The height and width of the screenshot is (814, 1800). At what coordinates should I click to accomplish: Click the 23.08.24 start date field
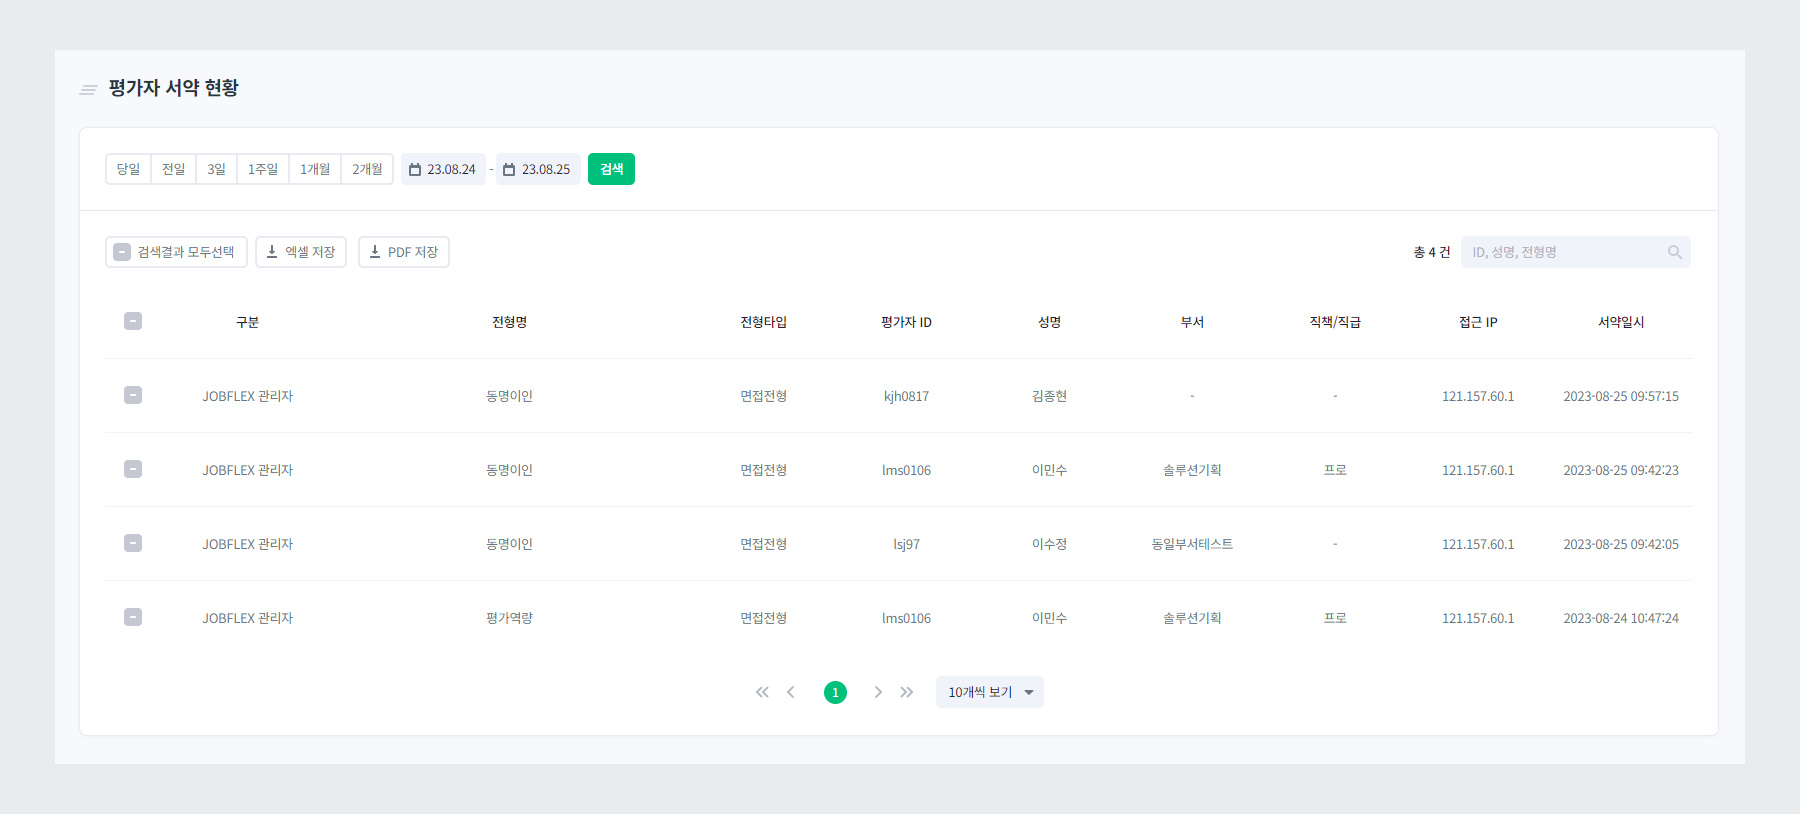pos(443,169)
